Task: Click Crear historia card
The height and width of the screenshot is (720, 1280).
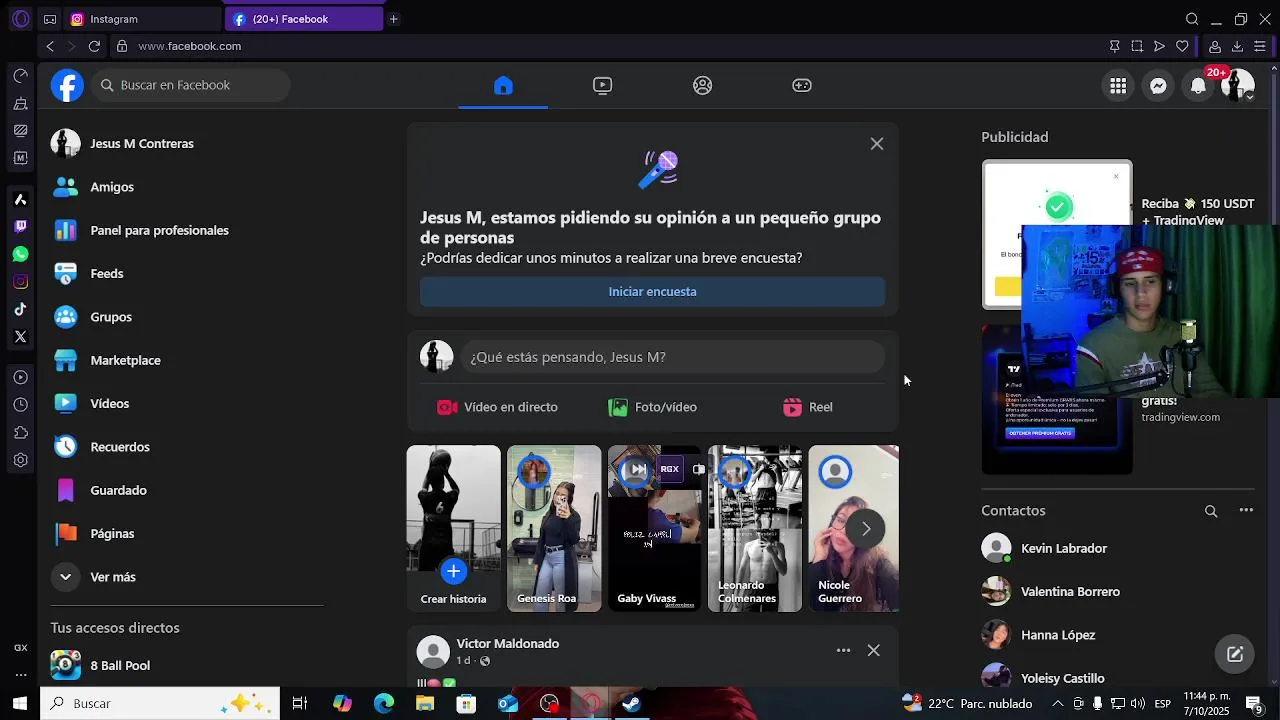Action: [x=453, y=528]
